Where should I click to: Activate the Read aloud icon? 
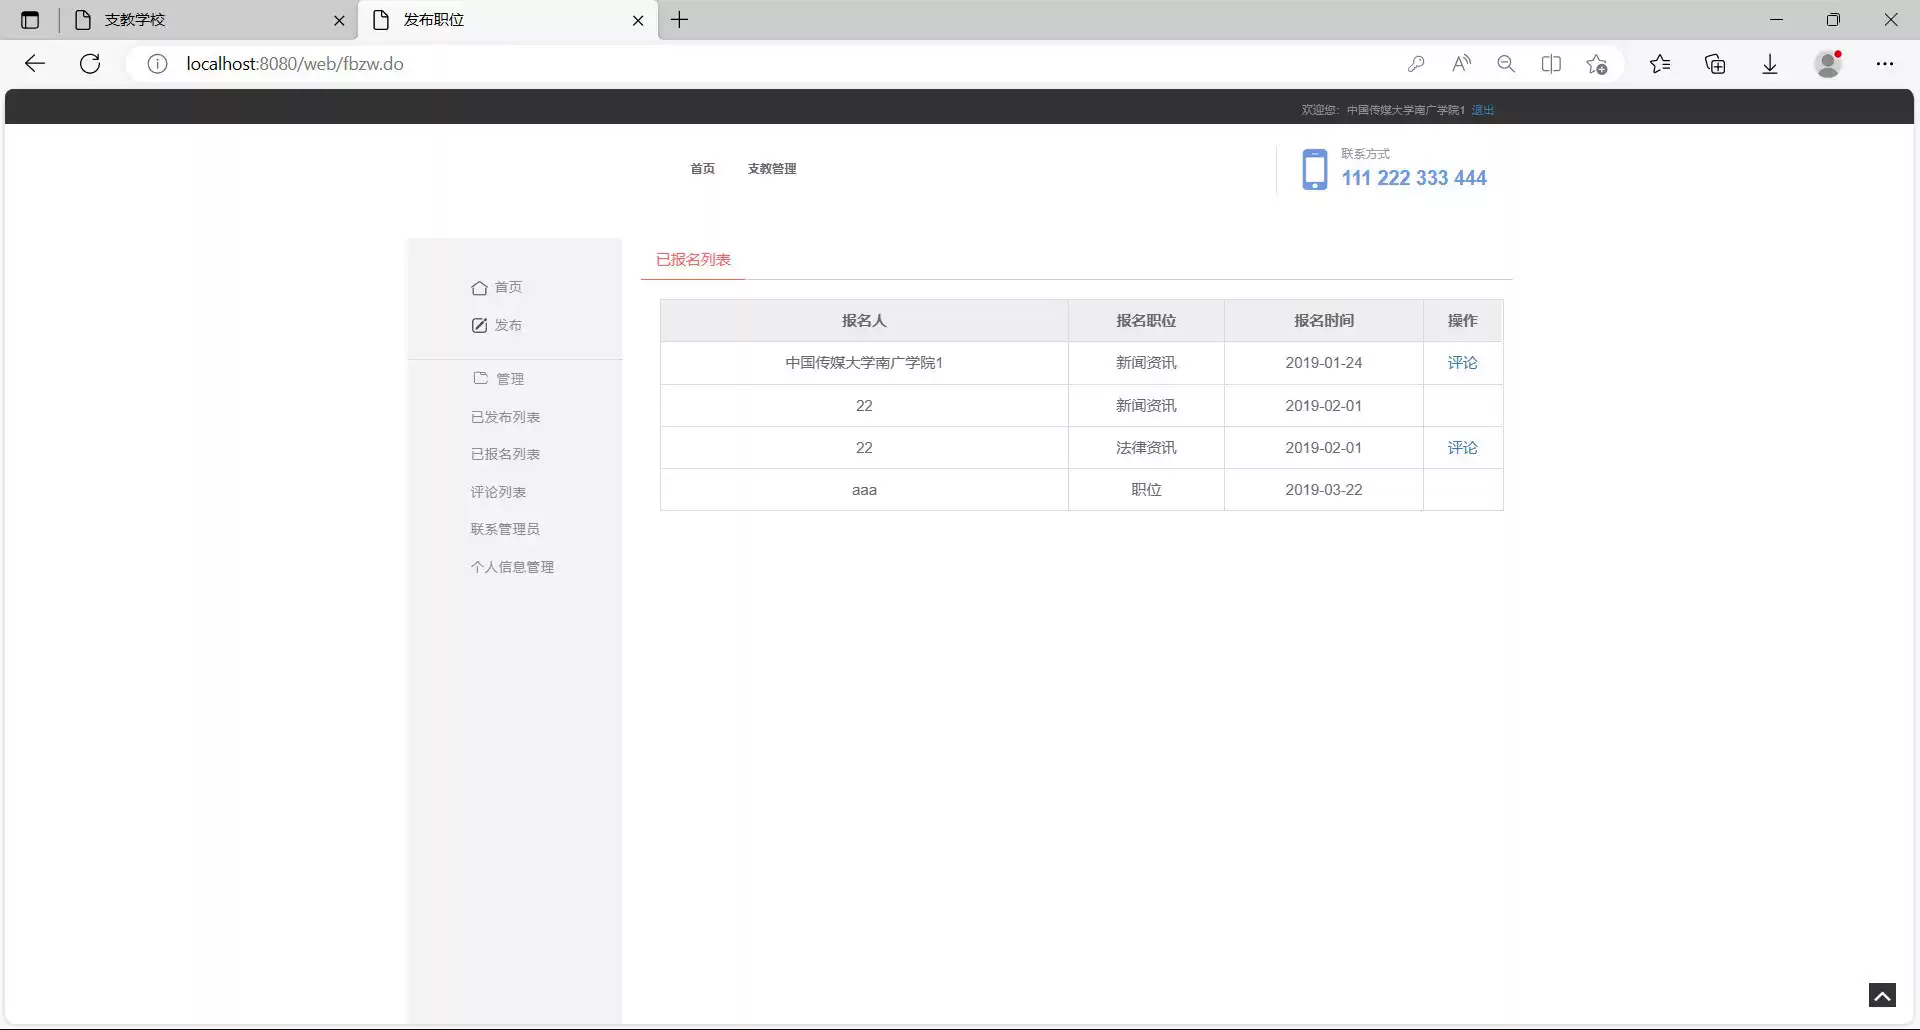1461,64
